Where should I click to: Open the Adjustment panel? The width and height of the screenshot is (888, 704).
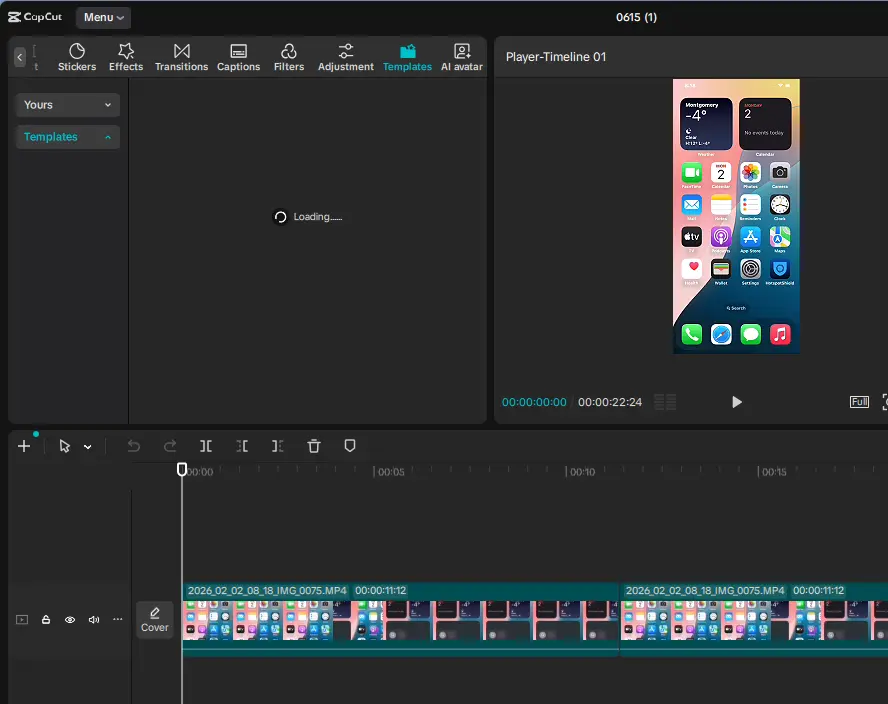click(x=345, y=57)
